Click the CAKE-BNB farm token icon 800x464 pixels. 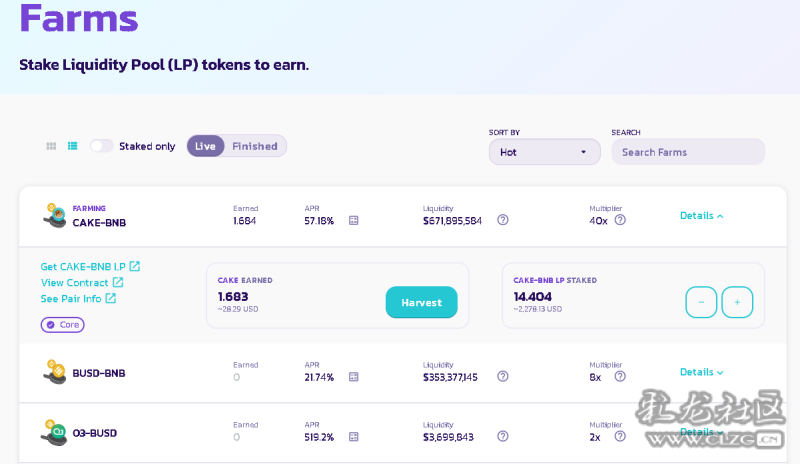(55, 215)
